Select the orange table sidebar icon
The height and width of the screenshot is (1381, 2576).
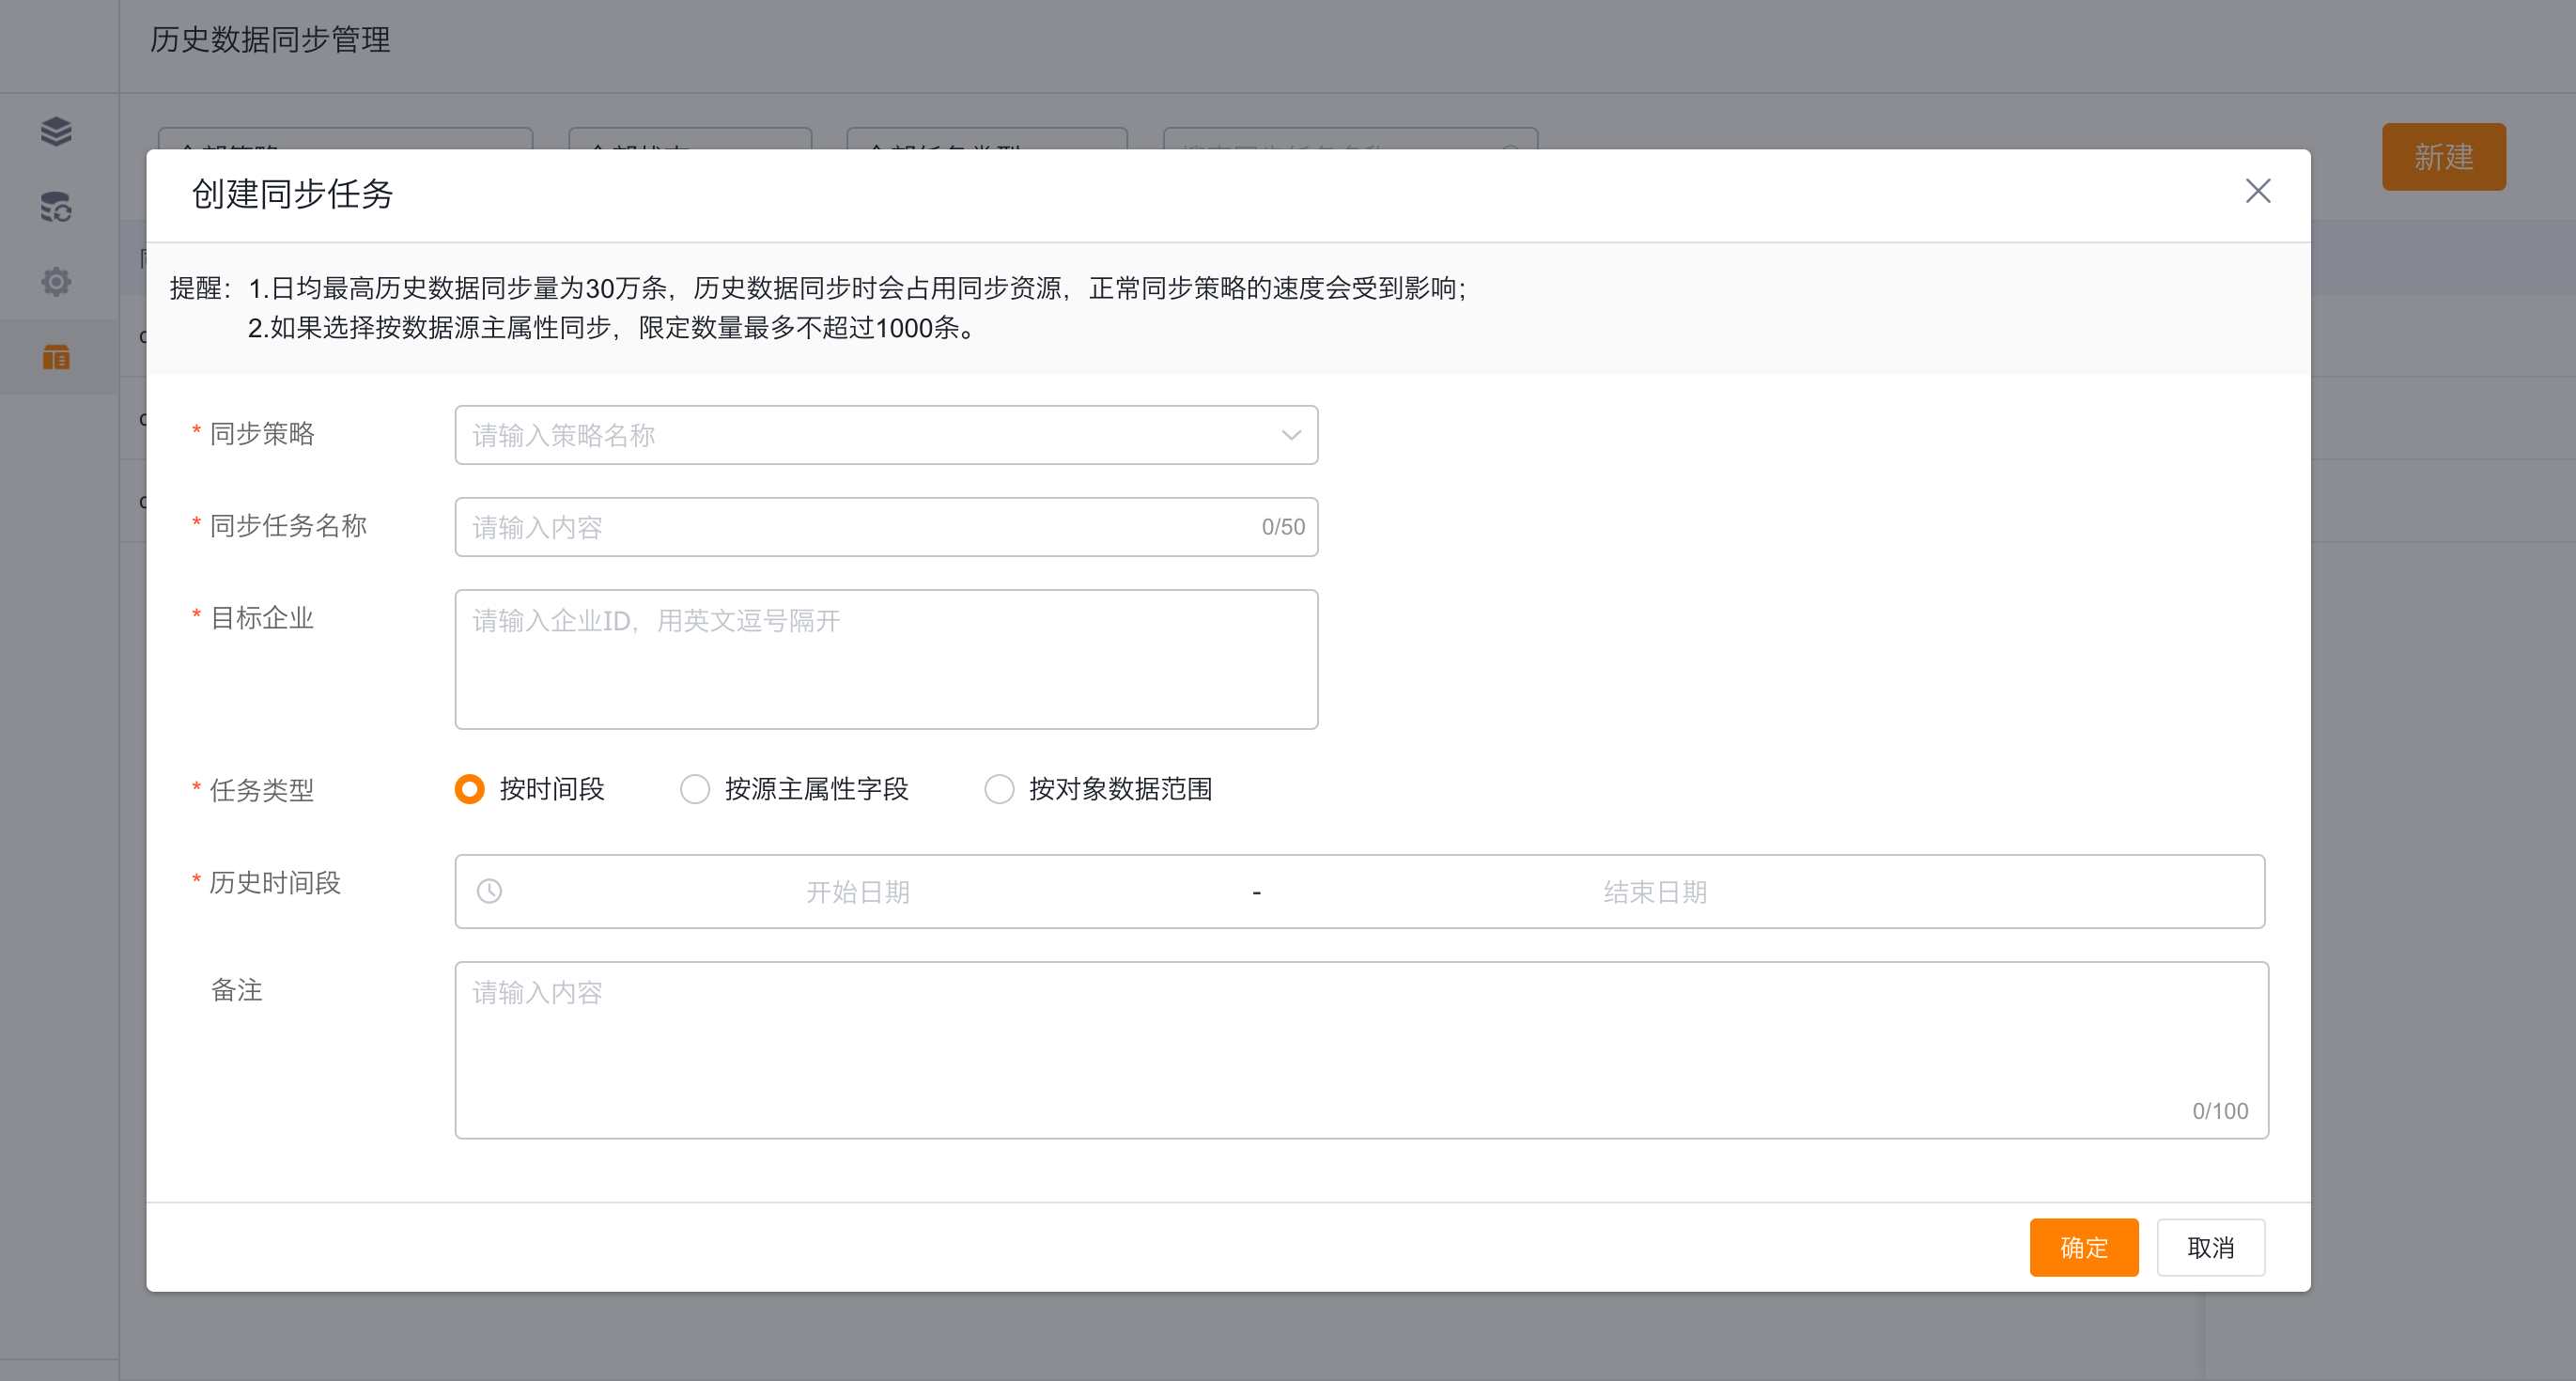[56, 356]
